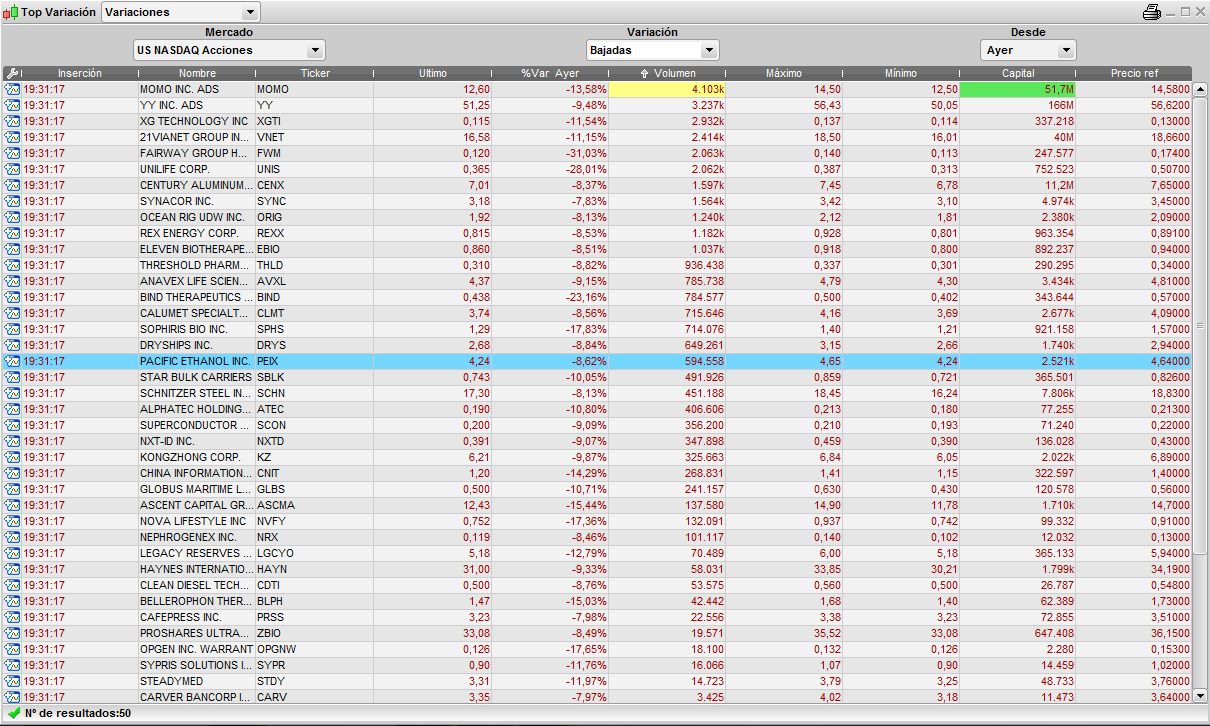This screenshot has height=726, width=1210.
Task: Click chart icon on NXT-ID INC. row
Action: click(12, 441)
